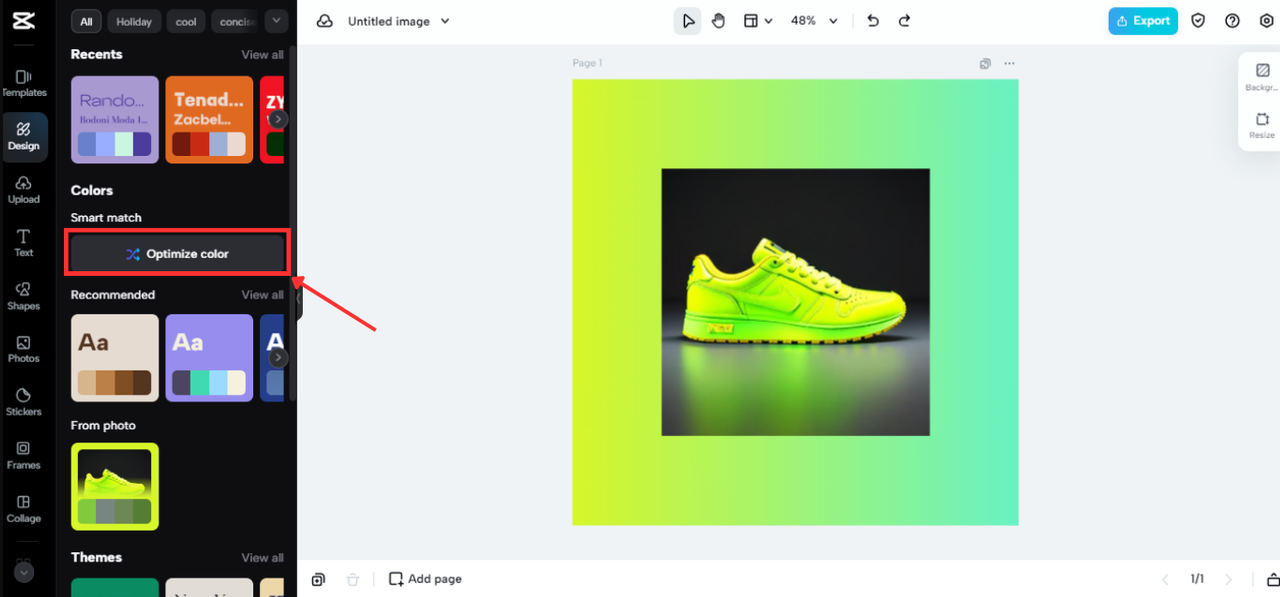Apply the beige brown Aa recommended palette
The width and height of the screenshot is (1280, 597).
[x=115, y=358]
